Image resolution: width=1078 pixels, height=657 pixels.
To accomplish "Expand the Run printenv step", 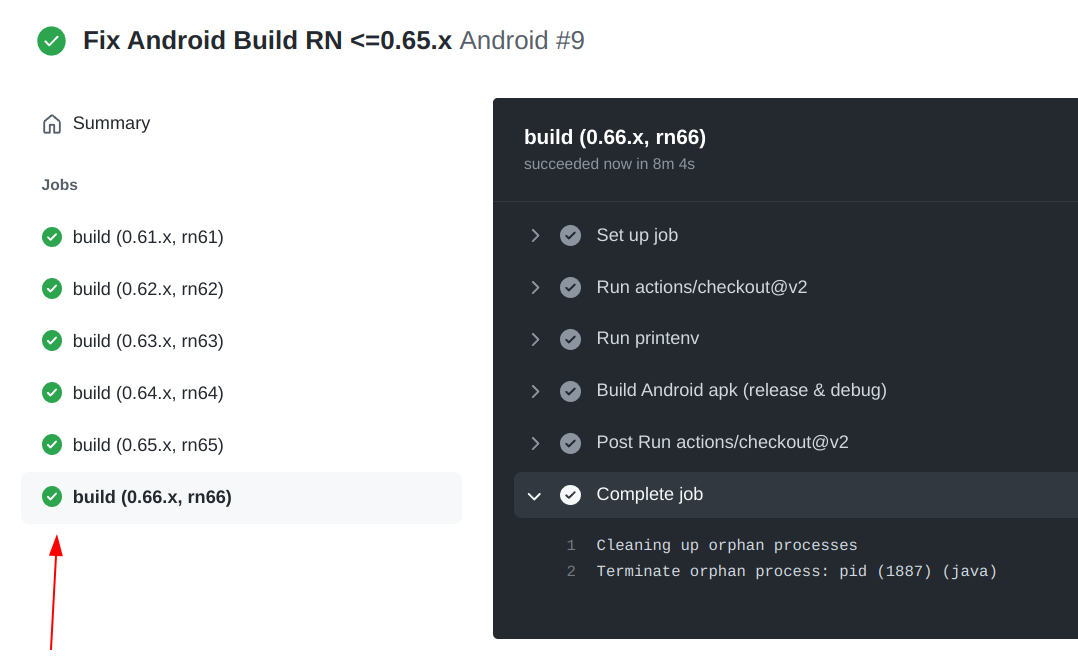I will (x=535, y=339).
